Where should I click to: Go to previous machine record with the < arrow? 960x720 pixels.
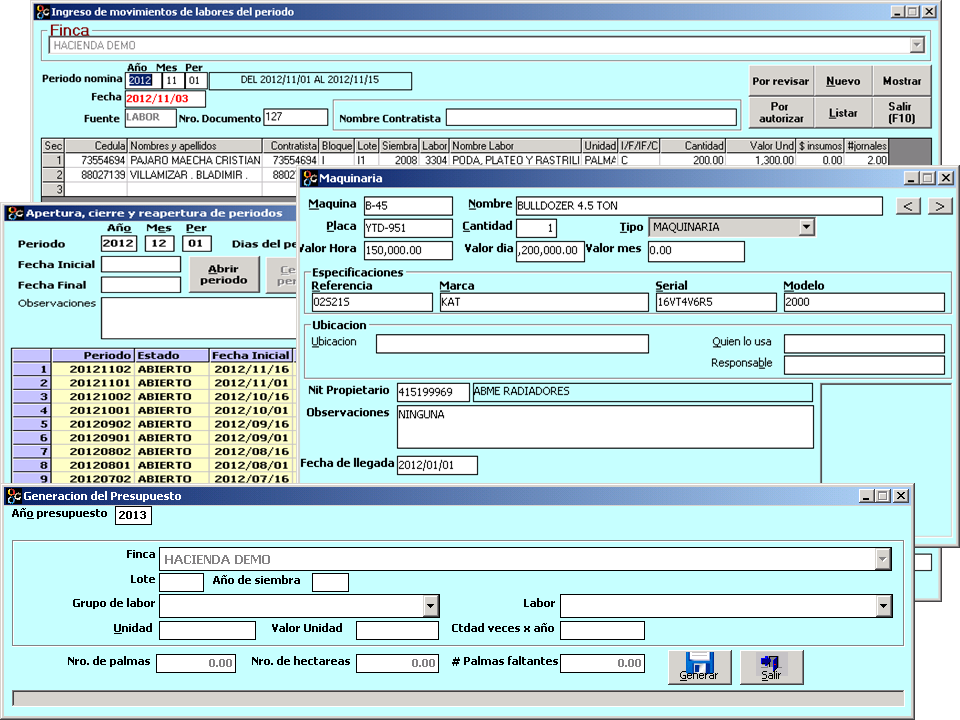[908, 206]
